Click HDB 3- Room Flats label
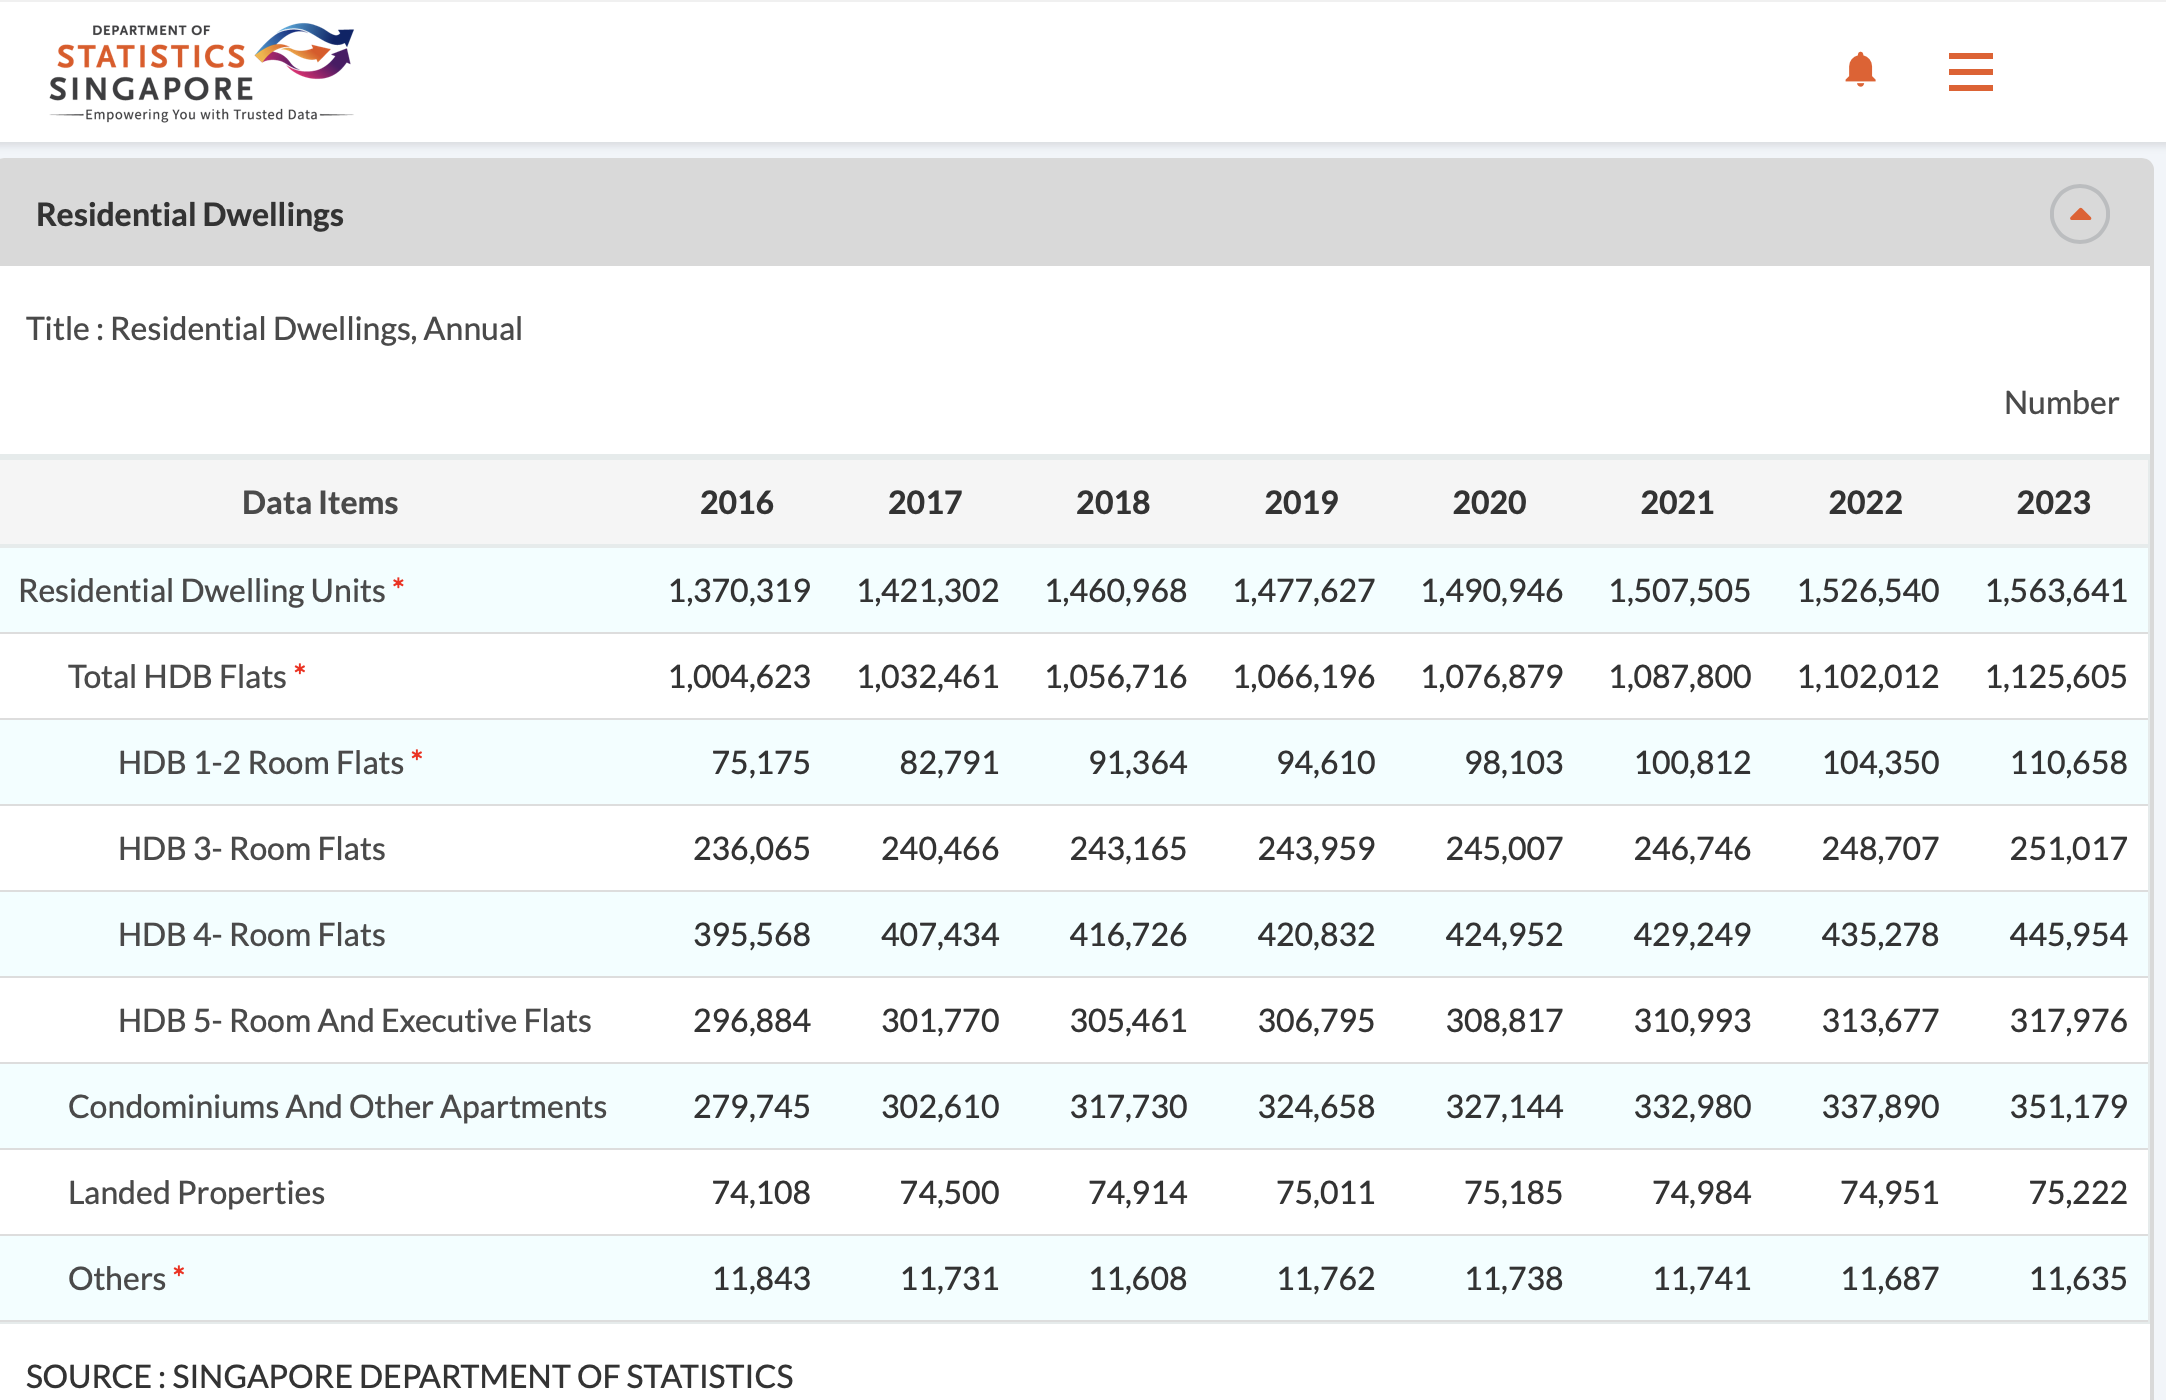The image size is (2166, 1400). 251,849
